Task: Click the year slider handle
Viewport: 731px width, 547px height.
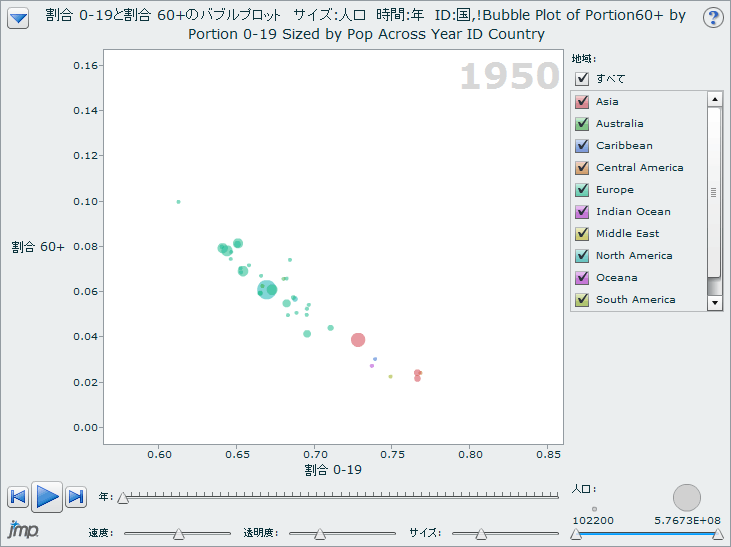Action: coord(123,497)
